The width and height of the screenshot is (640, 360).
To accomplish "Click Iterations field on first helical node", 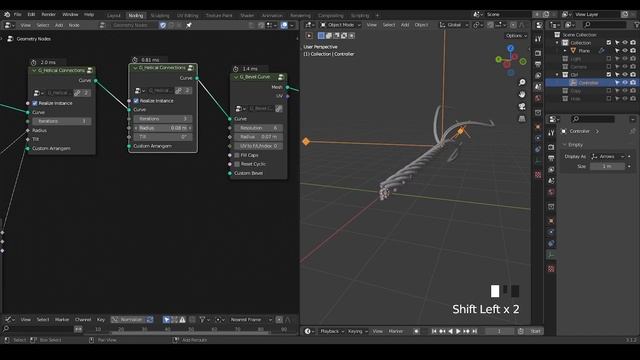I will click(x=62, y=121).
